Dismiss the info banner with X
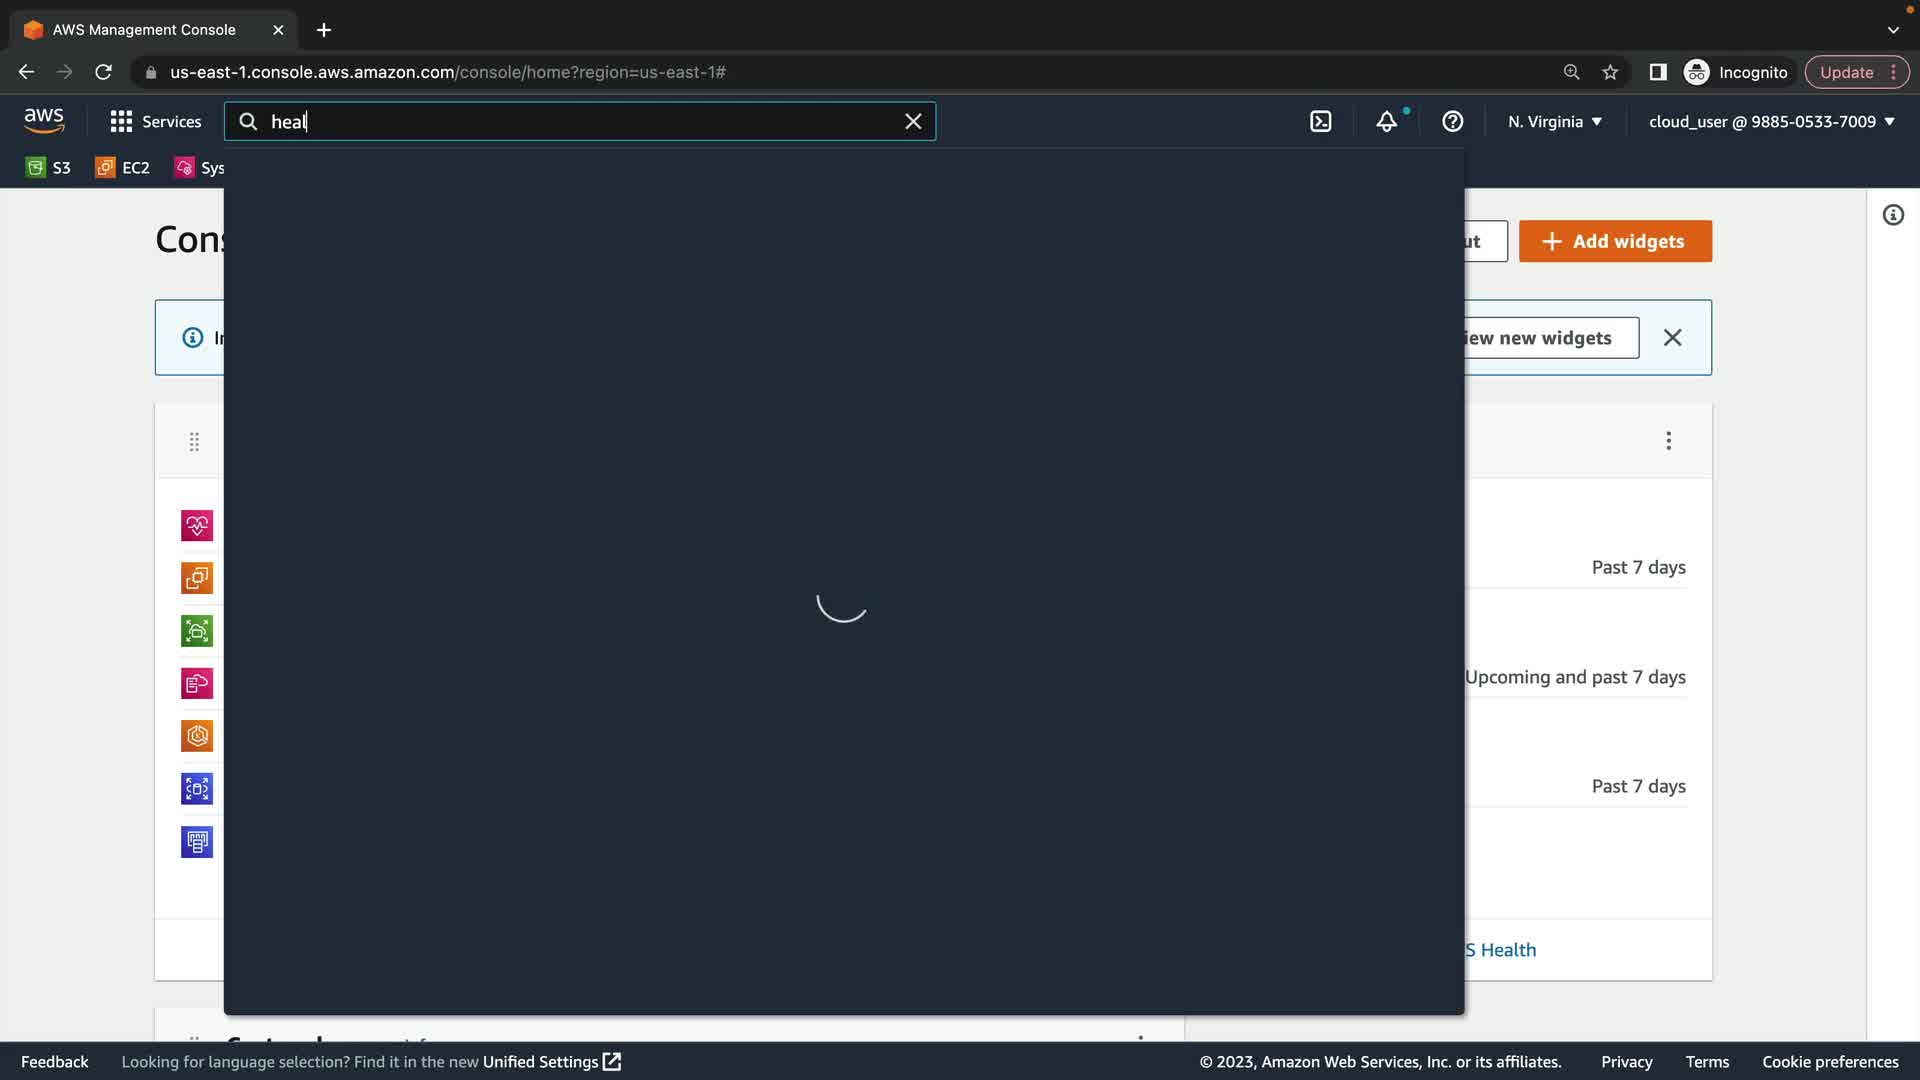Viewport: 1920px width, 1080px height. (x=1672, y=338)
